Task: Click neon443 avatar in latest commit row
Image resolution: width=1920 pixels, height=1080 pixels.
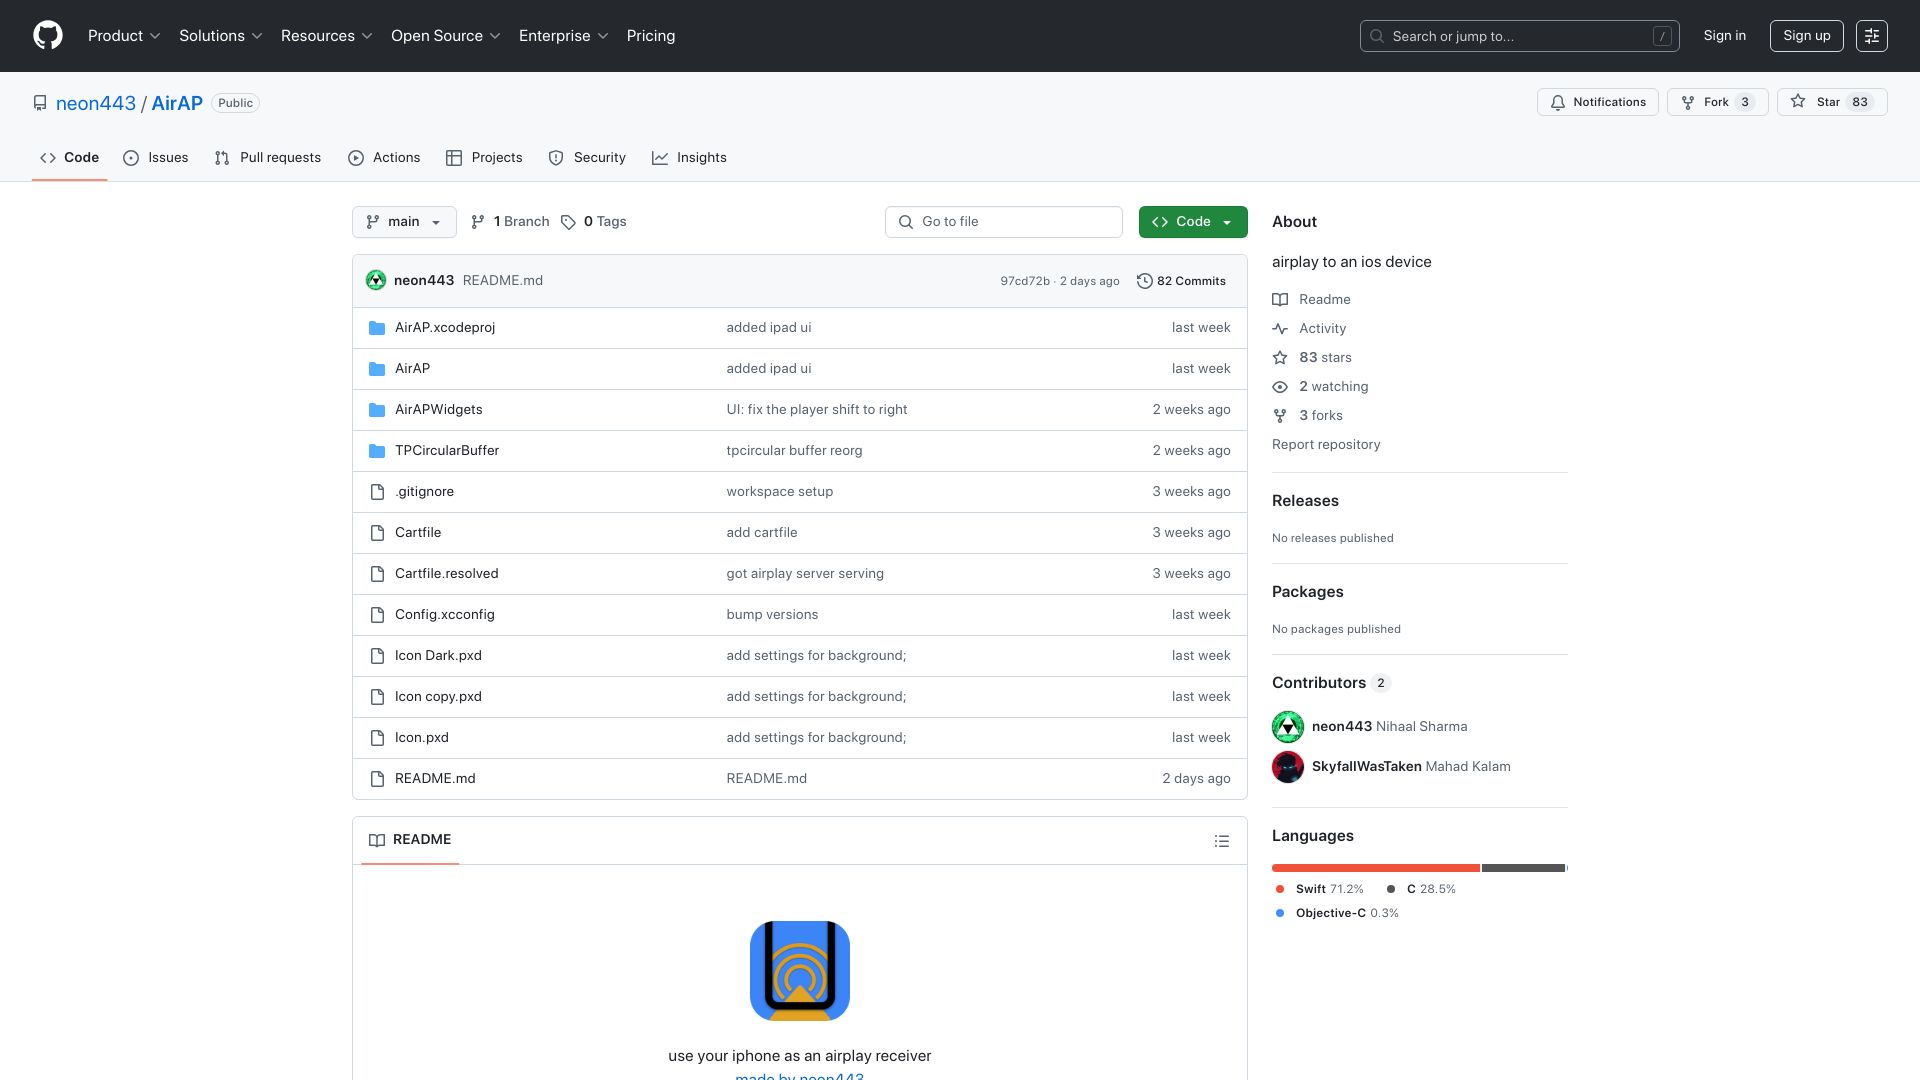Action: point(376,281)
